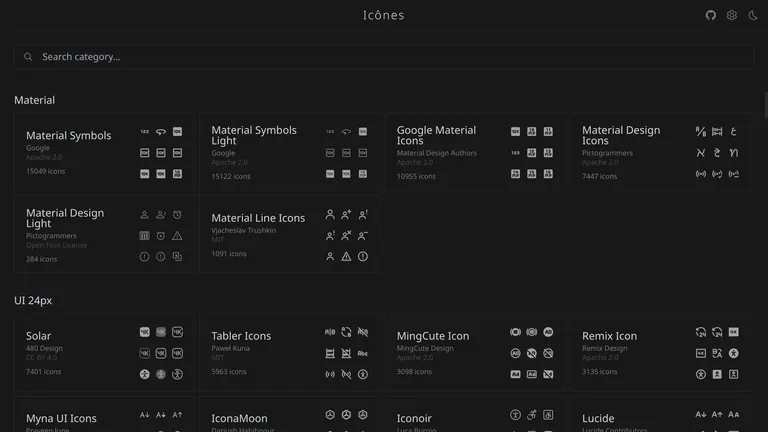Open the settings gear icon
The width and height of the screenshot is (768, 432).
[732, 15]
